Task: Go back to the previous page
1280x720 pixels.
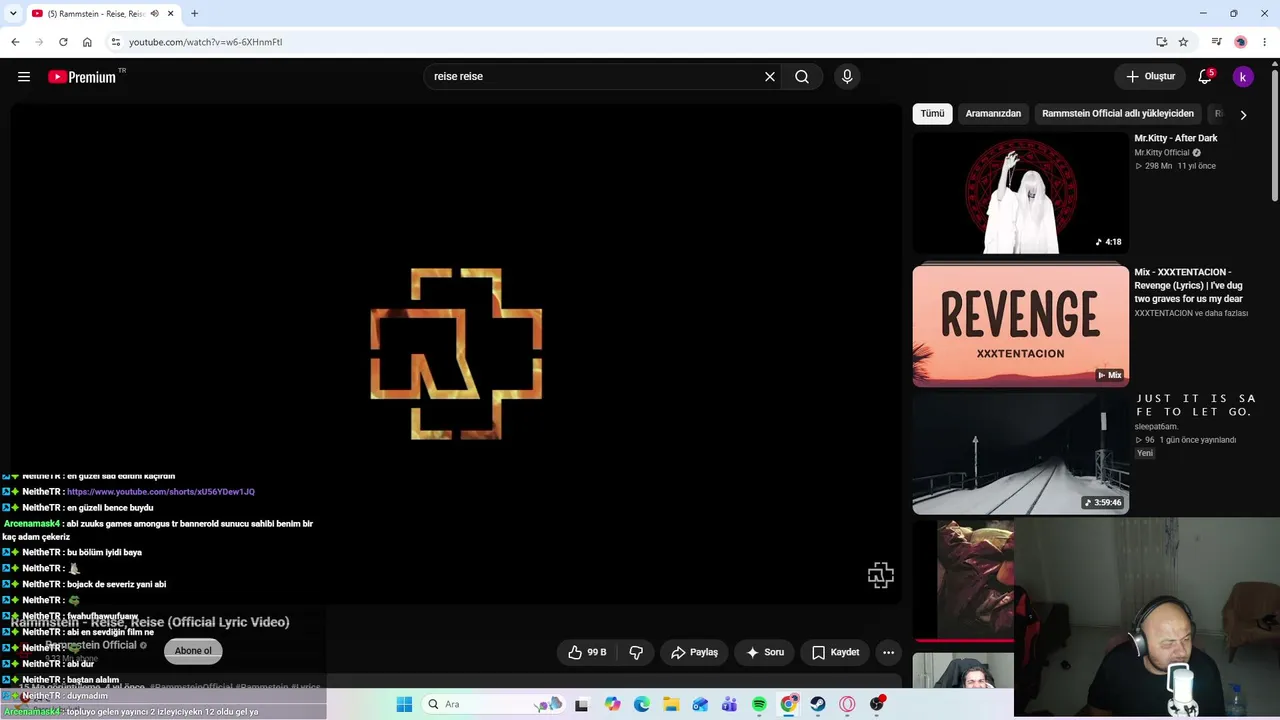Action: pyautogui.click(x=15, y=42)
